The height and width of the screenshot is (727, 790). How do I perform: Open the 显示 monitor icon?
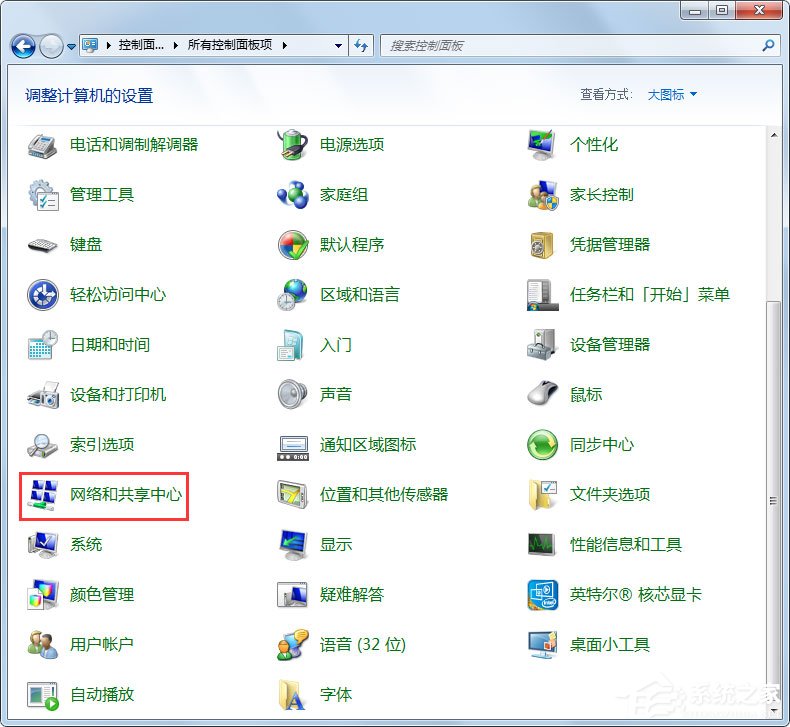[293, 545]
